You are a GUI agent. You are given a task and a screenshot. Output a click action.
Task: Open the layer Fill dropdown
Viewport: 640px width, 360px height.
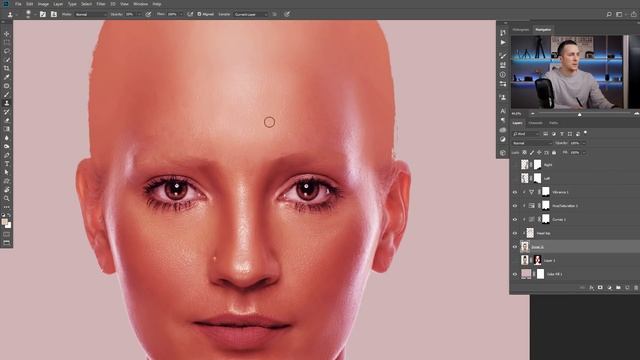(x=584, y=153)
